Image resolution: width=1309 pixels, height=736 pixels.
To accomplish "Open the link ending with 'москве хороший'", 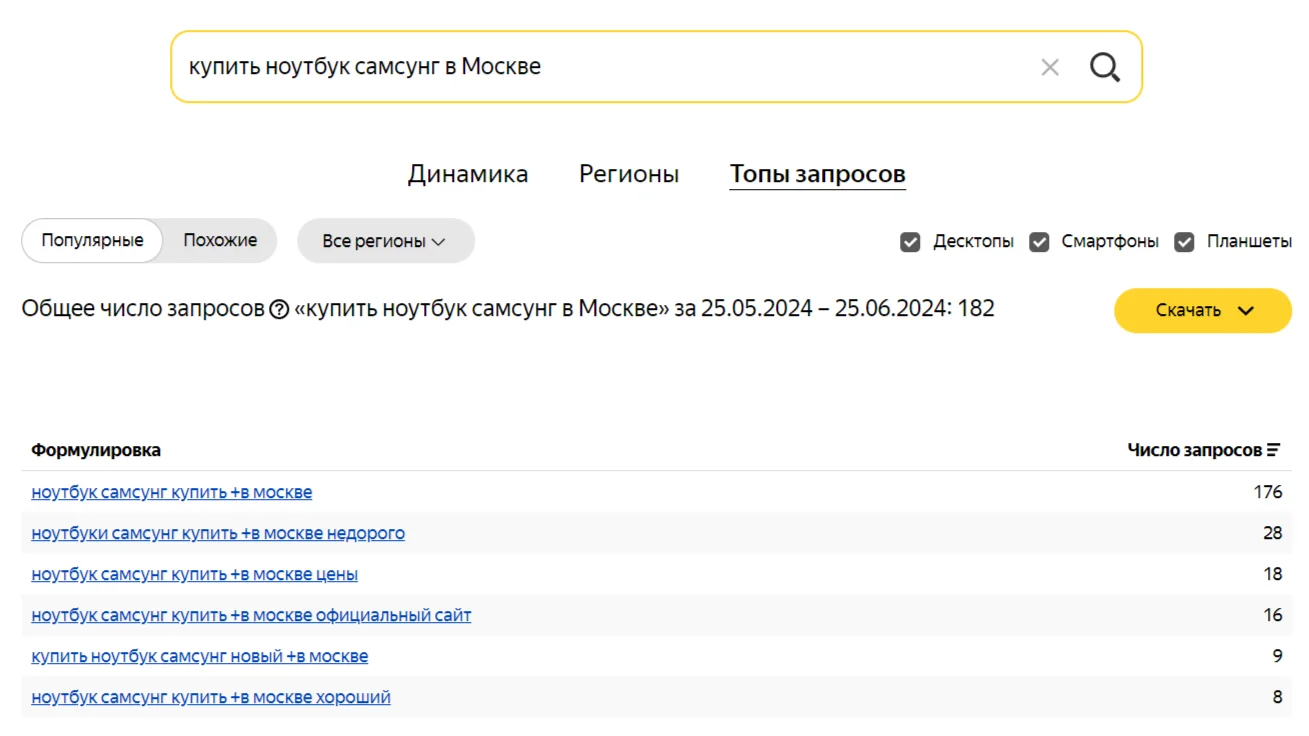I will pyautogui.click(x=211, y=697).
